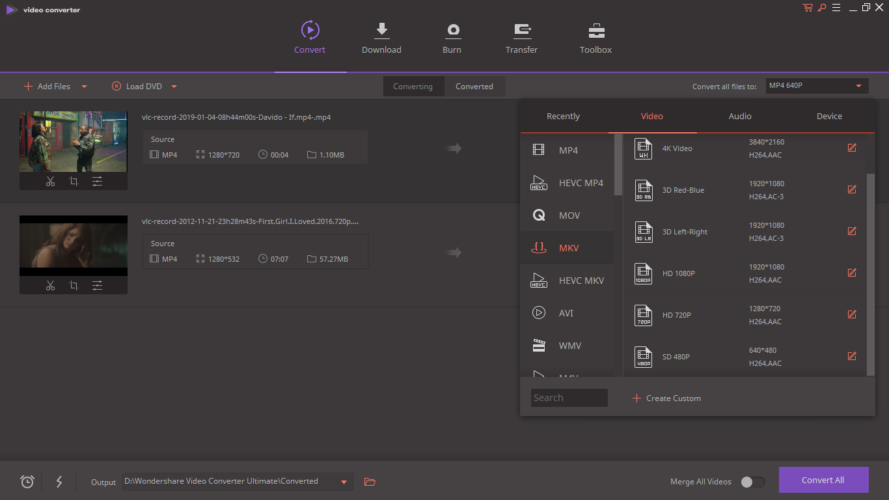The image size is (889, 500).
Task: Open the output folder icon
Action: pyautogui.click(x=370, y=482)
